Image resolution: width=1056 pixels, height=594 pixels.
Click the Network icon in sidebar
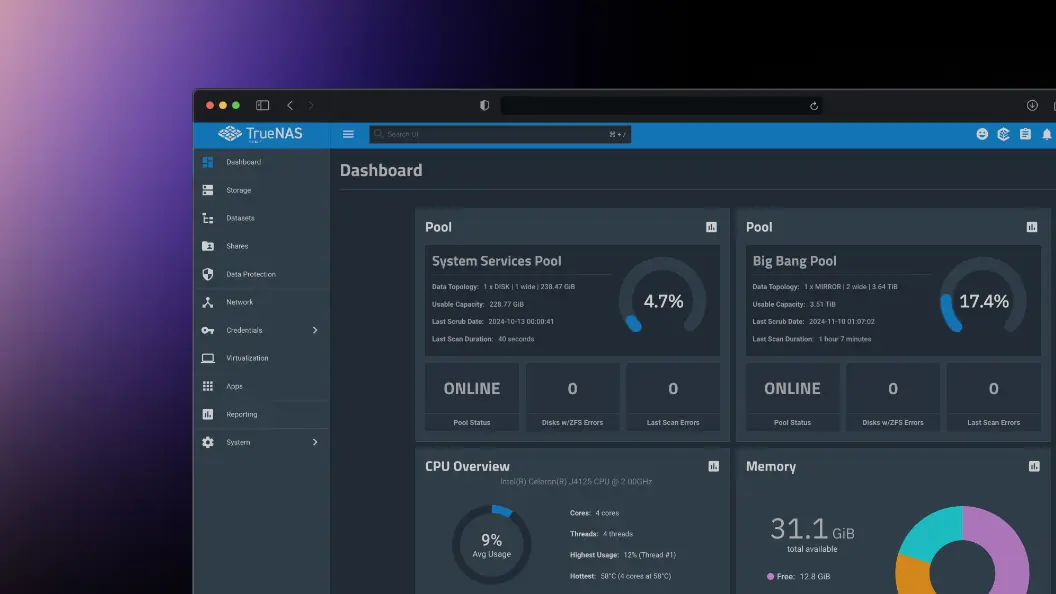click(208, 302)
